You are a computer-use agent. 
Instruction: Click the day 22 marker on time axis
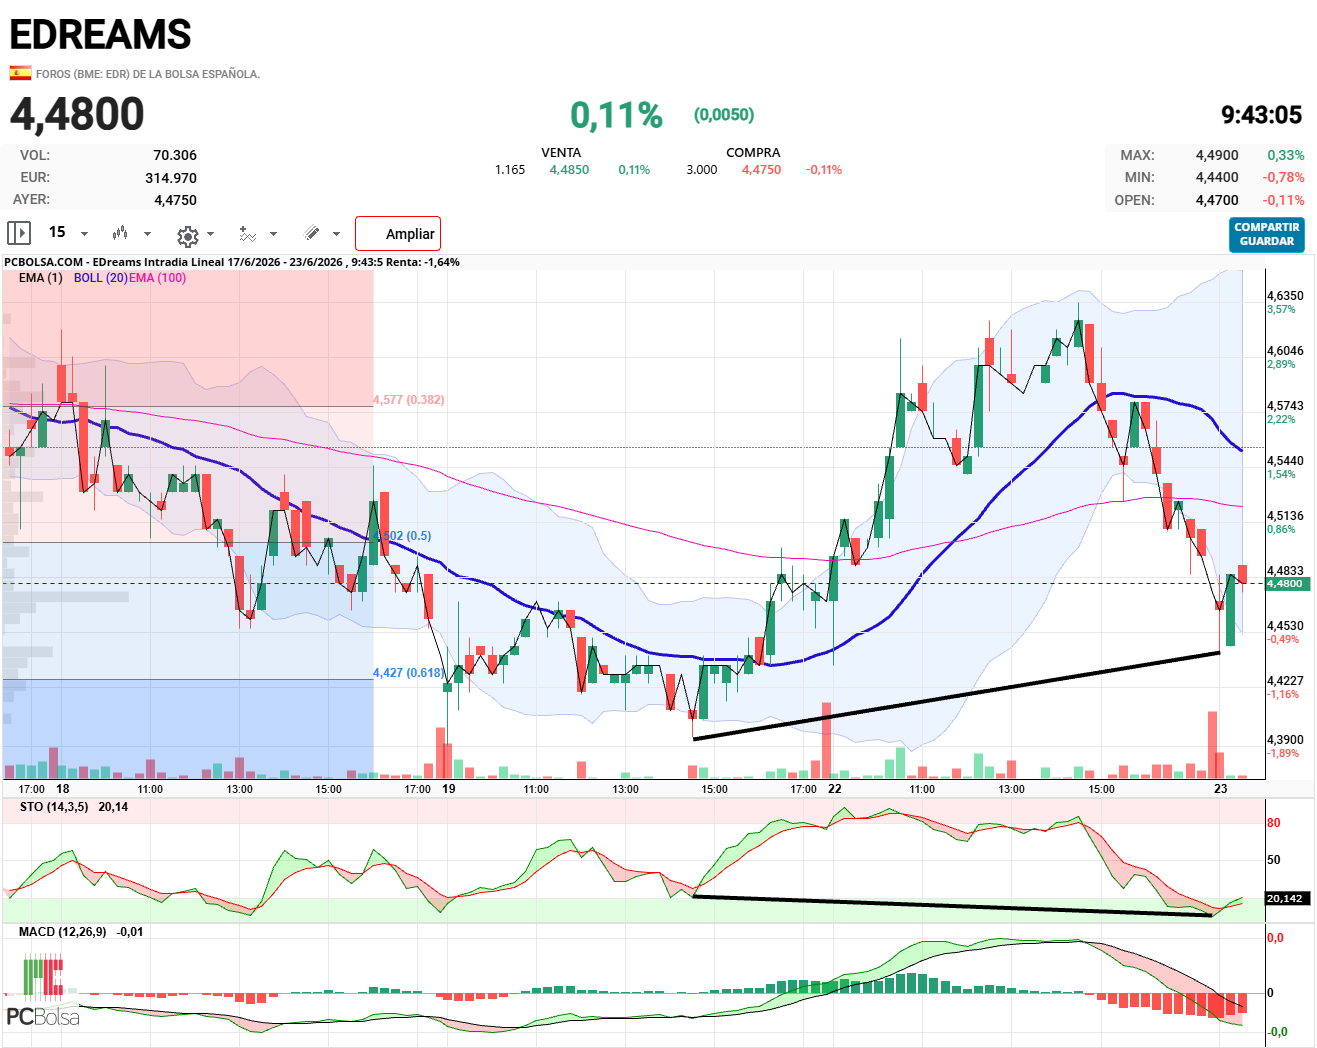[x=835, y=789]
